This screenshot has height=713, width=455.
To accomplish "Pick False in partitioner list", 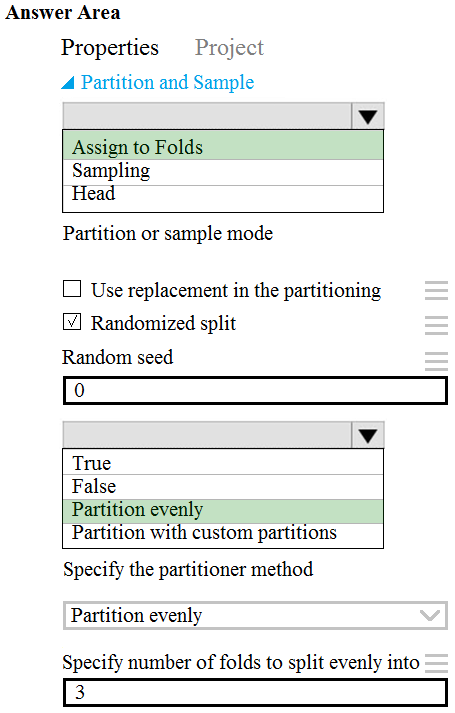I will point(223,487).
